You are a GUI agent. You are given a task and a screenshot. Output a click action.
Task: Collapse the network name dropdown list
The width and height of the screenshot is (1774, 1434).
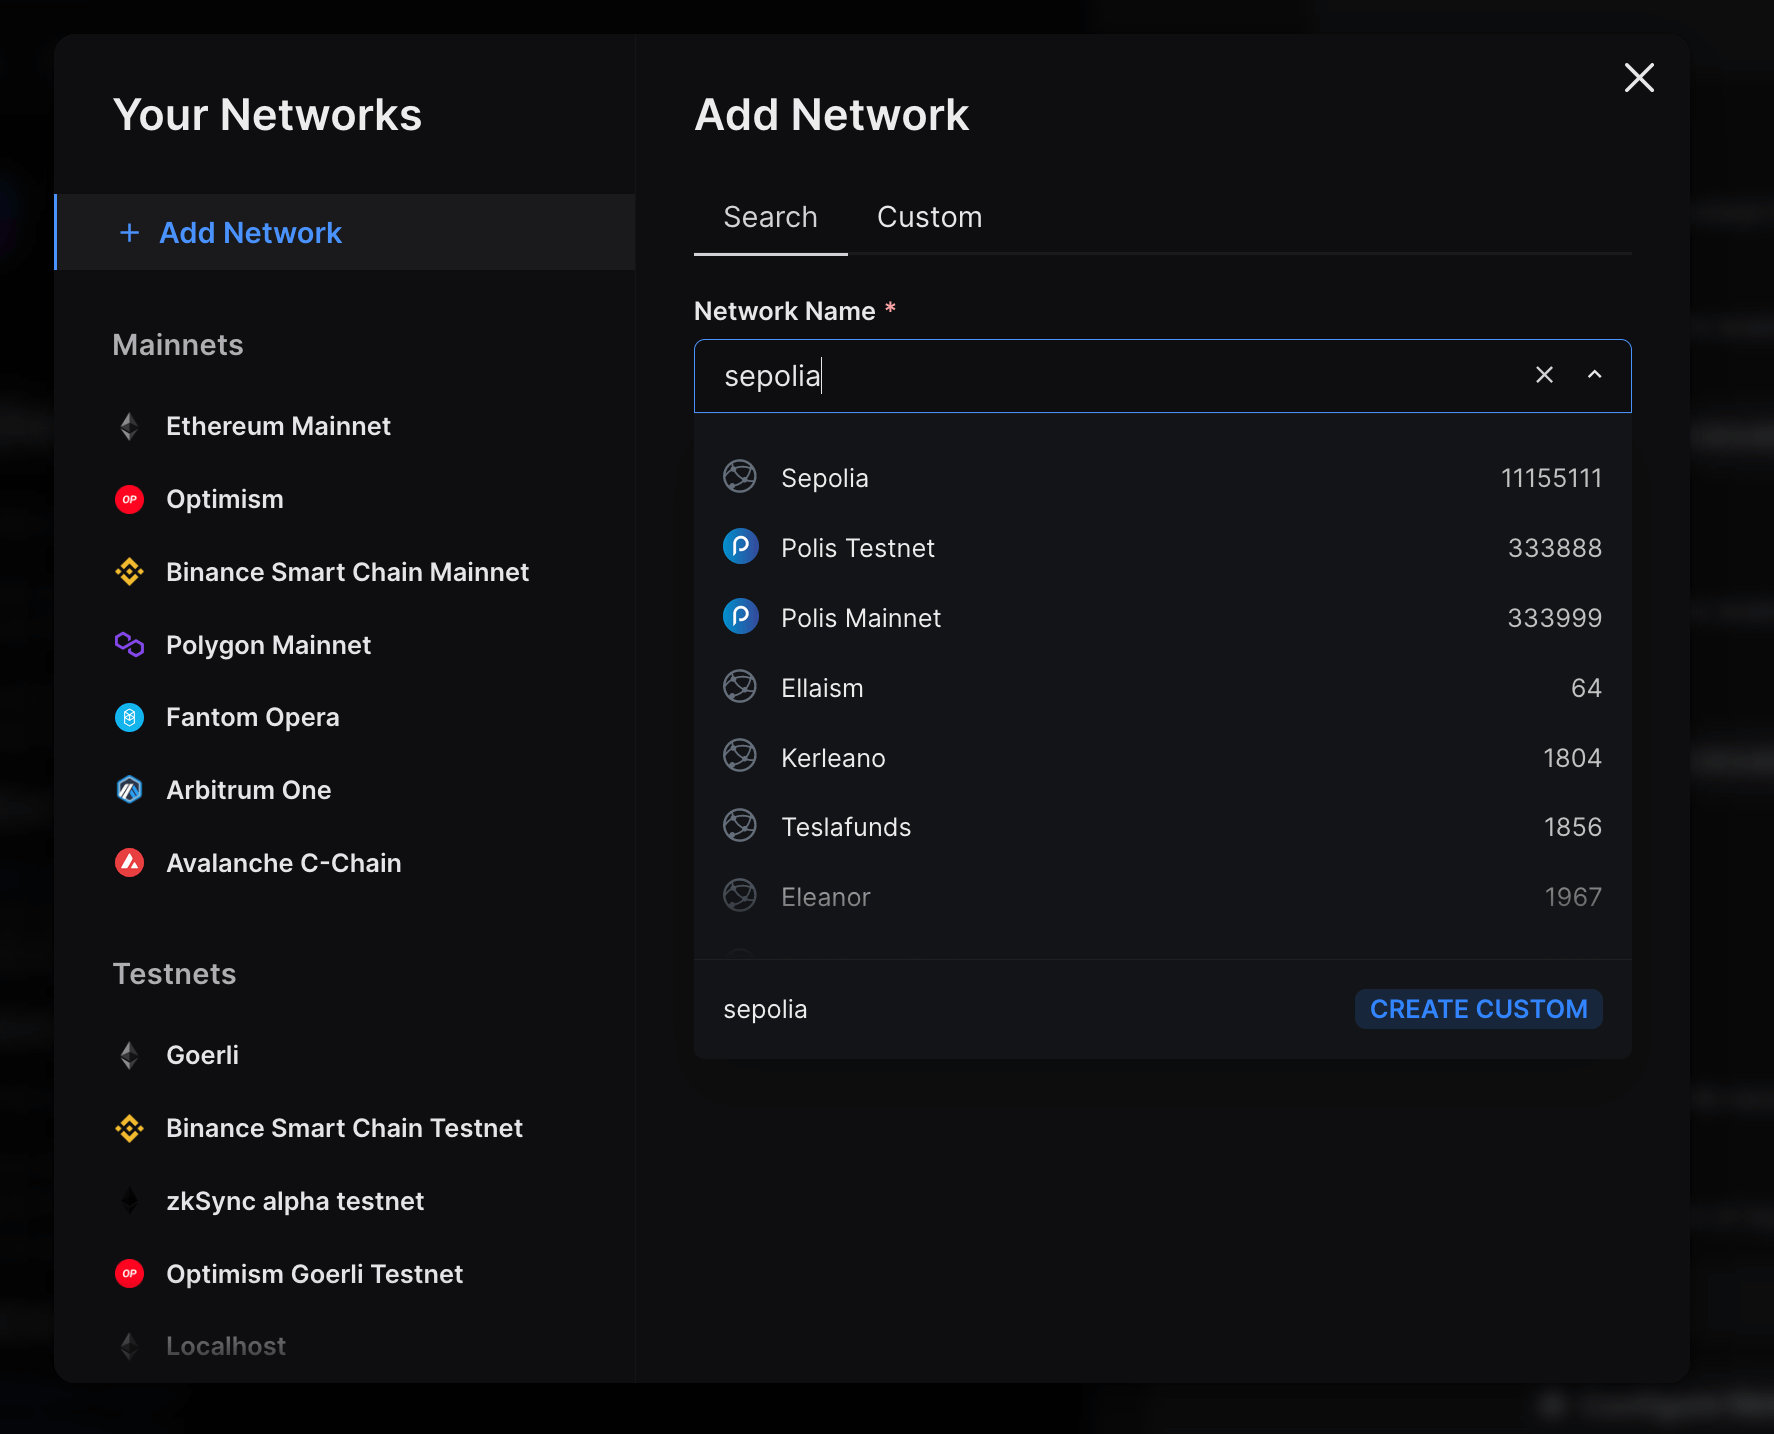tap(1594, 375)
